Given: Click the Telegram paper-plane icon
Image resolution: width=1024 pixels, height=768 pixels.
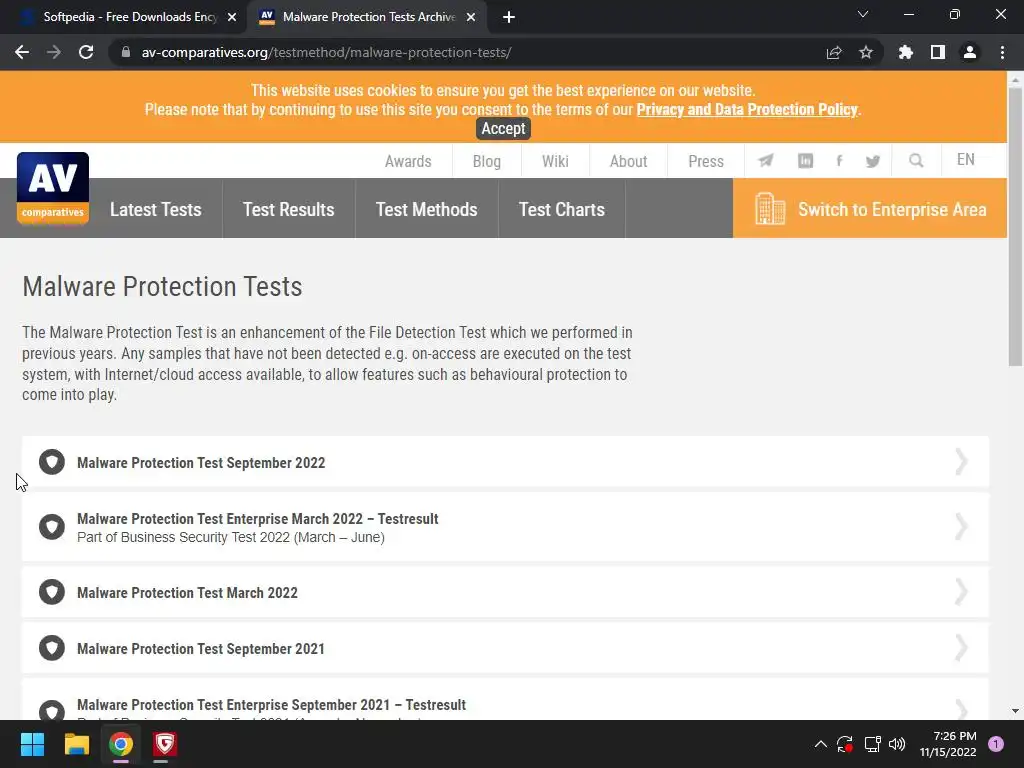Looking at the screenshot, I should pos(765,161).
